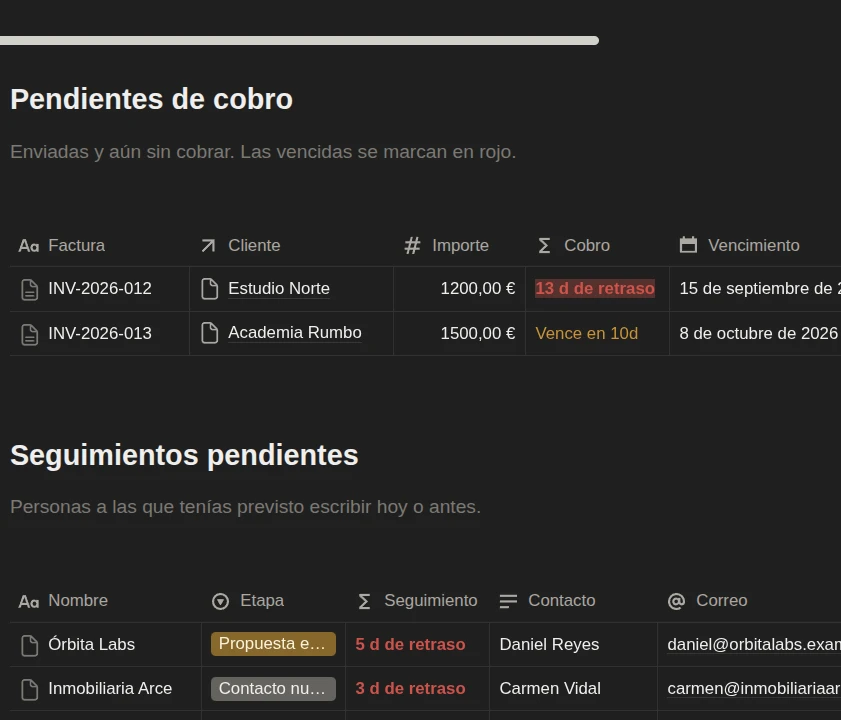Viewport: 841px width, 720px height.
Task: Click the 15 de septiembre due date
Action: tap(759, 289)
